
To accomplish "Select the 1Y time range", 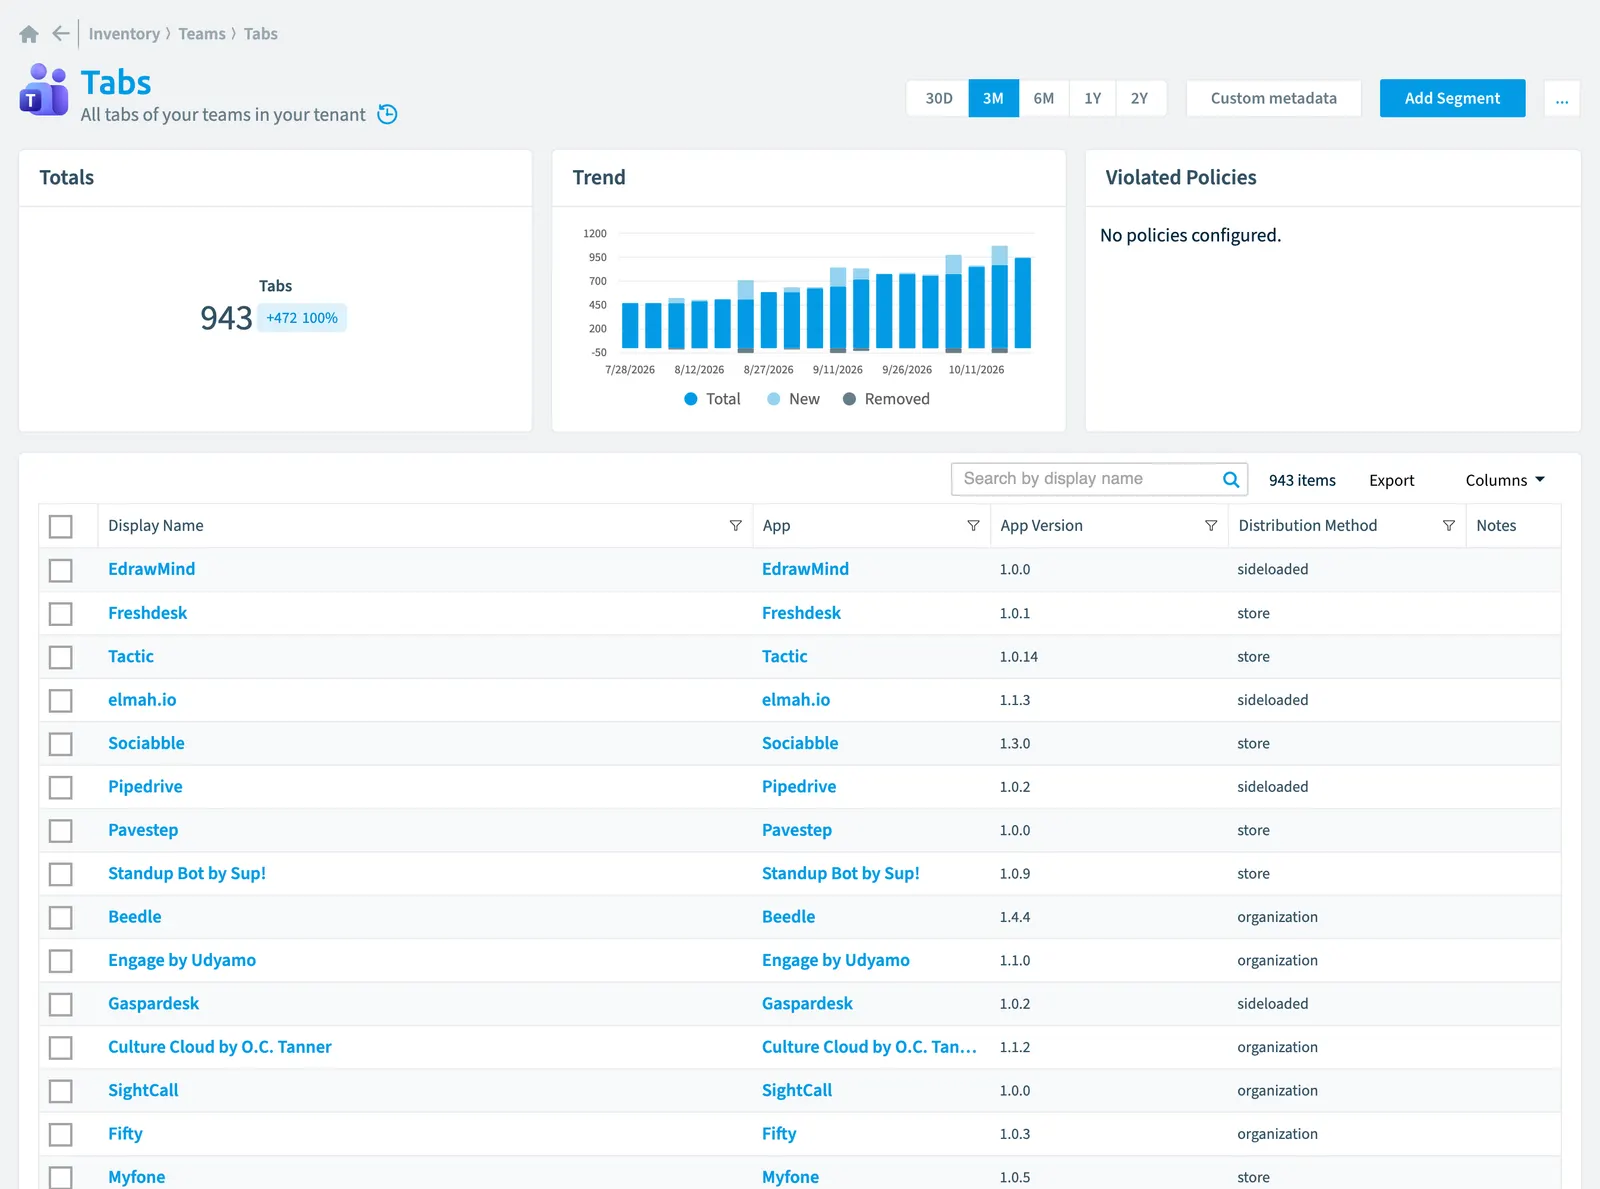I will pyautogui.click(x=1093, y=98).
